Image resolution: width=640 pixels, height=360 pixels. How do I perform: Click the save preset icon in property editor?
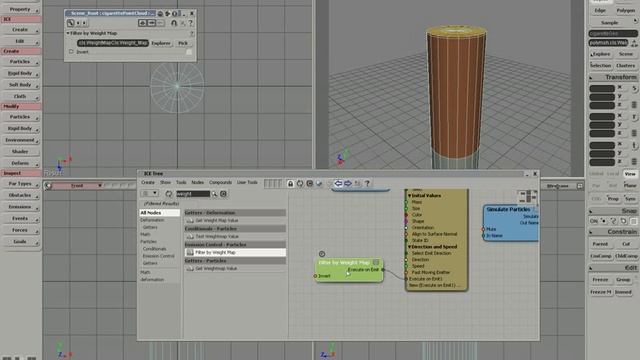[x=151, y=23]
